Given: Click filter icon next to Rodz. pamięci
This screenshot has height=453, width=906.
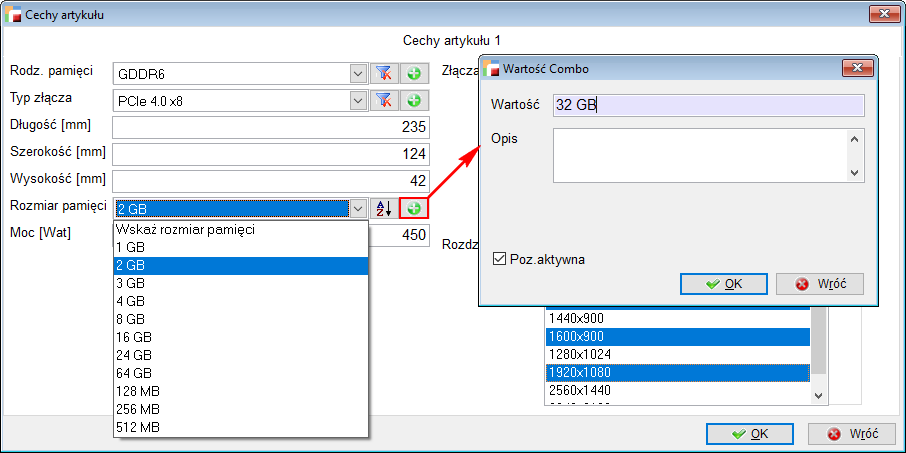Looking at the screenshot, I should pos(384,73).
